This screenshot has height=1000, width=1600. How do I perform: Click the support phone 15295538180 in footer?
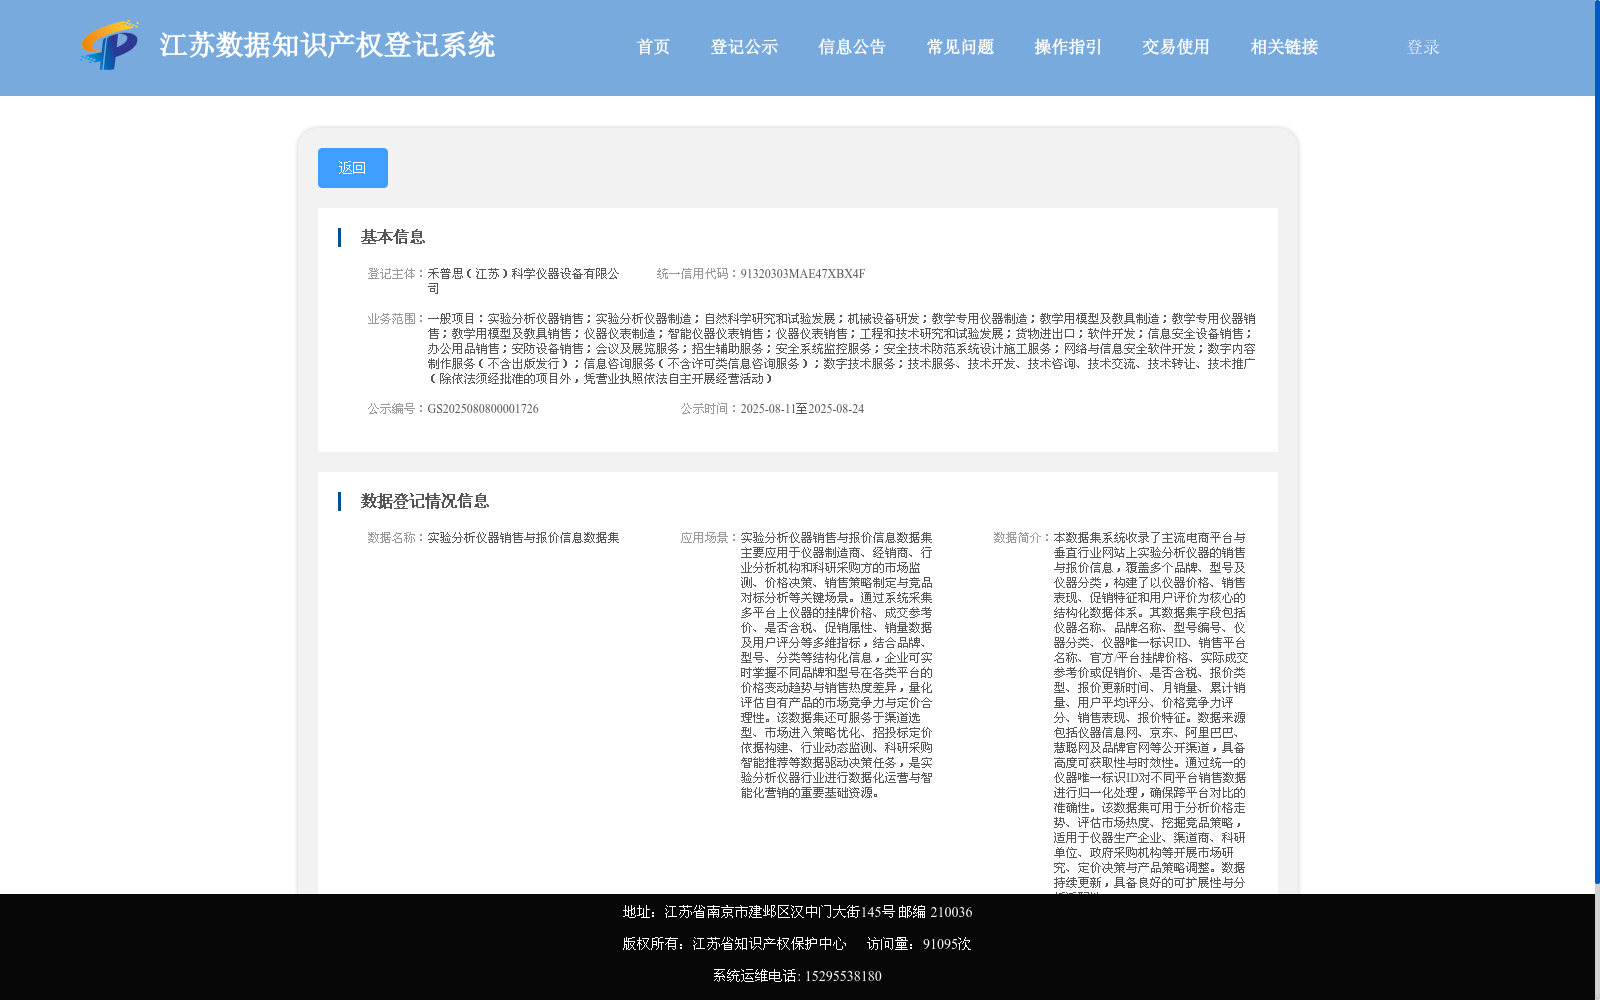[x=797, y=976]
